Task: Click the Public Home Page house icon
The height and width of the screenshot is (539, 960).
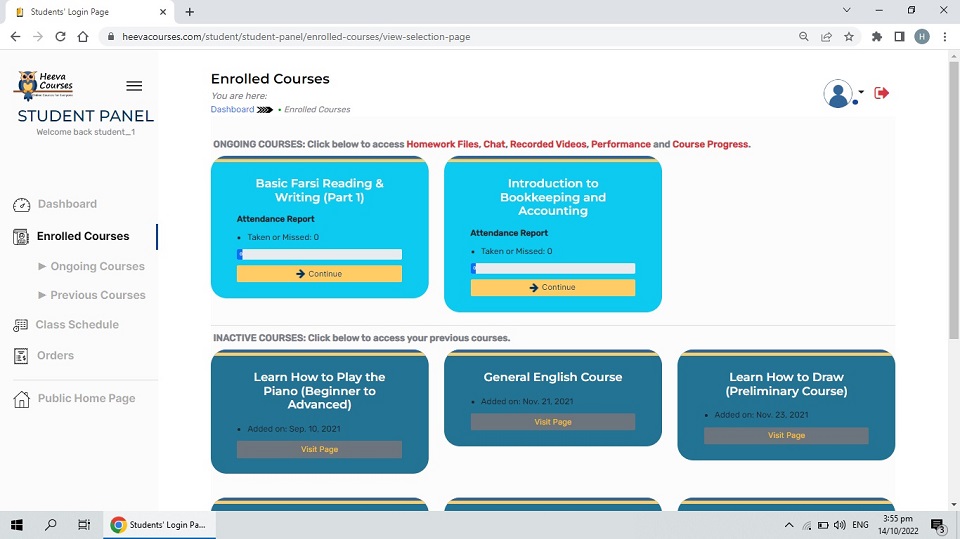Action: tap(21, 399)
